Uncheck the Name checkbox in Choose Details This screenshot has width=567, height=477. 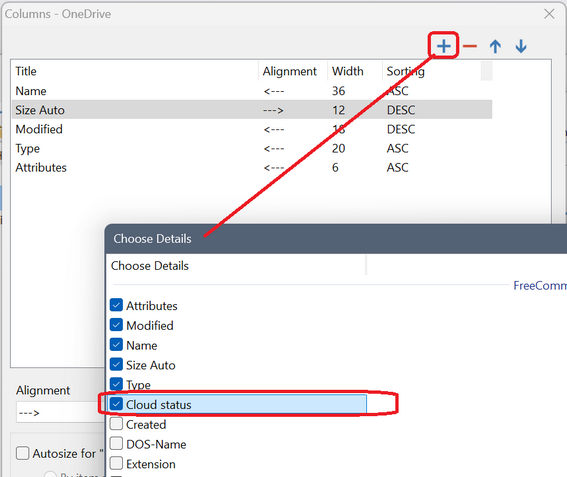pyautogui.click(x=116, y=345)
